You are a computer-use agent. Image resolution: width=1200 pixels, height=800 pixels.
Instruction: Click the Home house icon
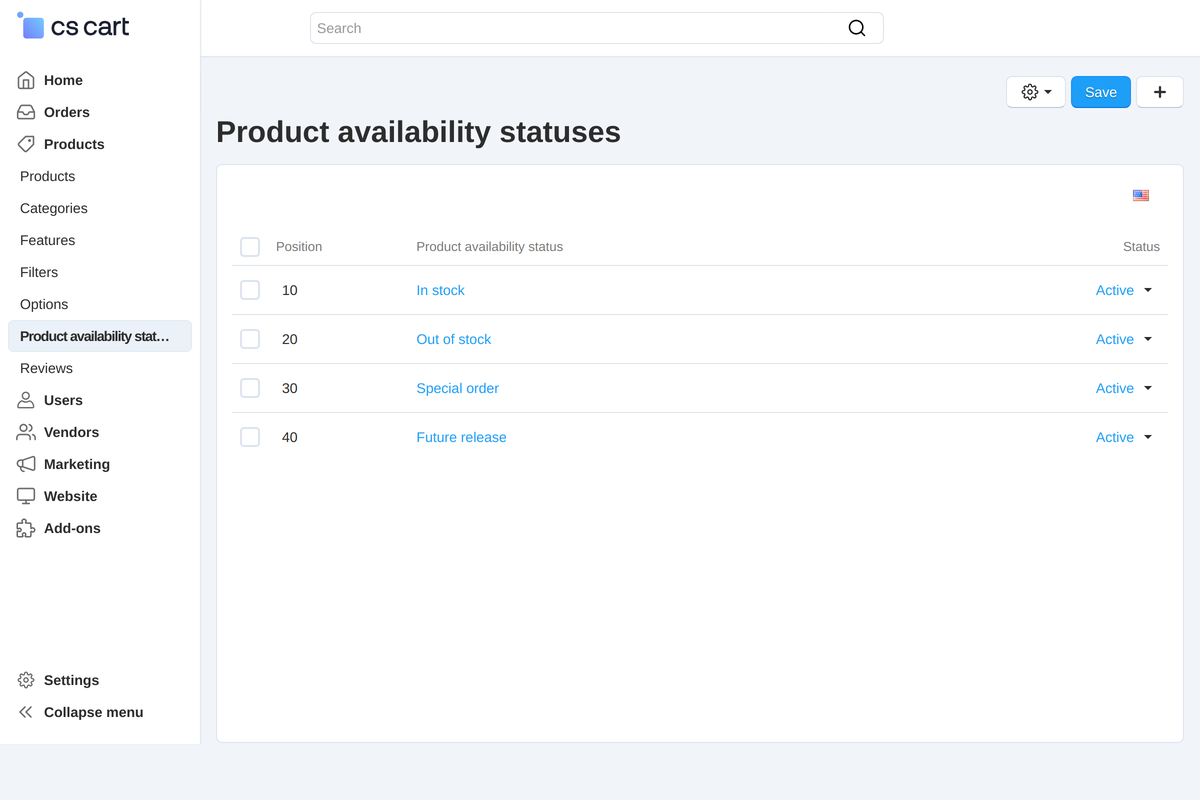[26, 80]
